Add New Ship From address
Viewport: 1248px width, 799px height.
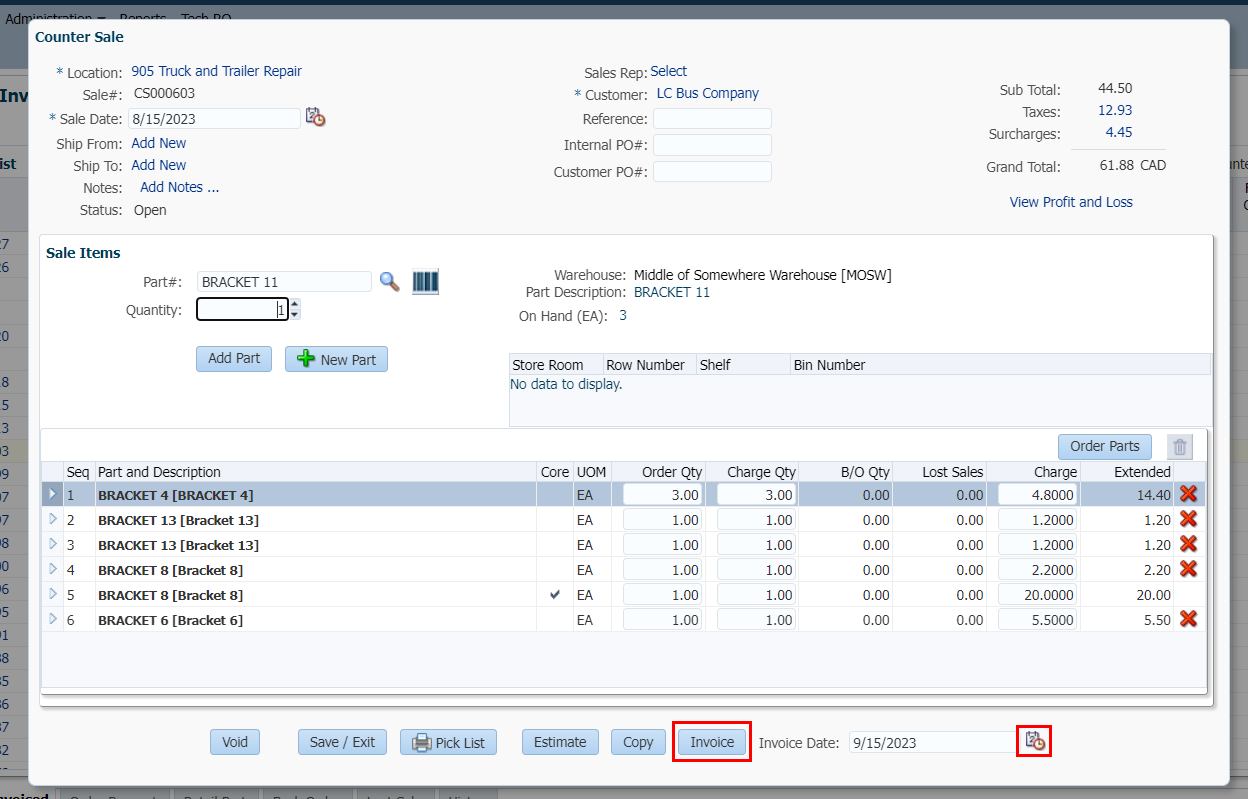point(159,143)
